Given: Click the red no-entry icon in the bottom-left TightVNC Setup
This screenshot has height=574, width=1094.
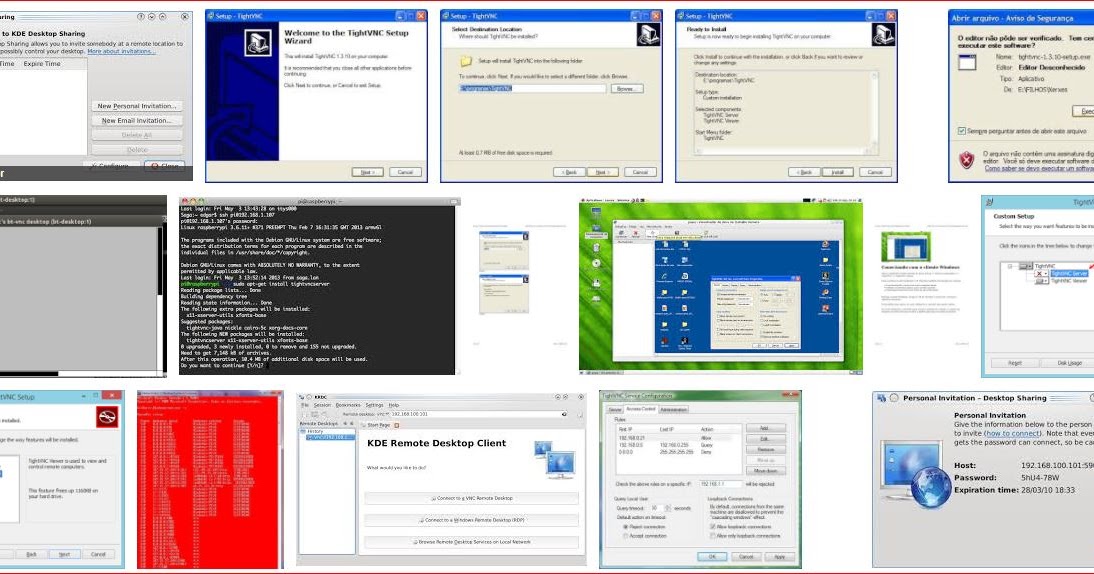Looking at the screenshot, I should tap(107, 417).
